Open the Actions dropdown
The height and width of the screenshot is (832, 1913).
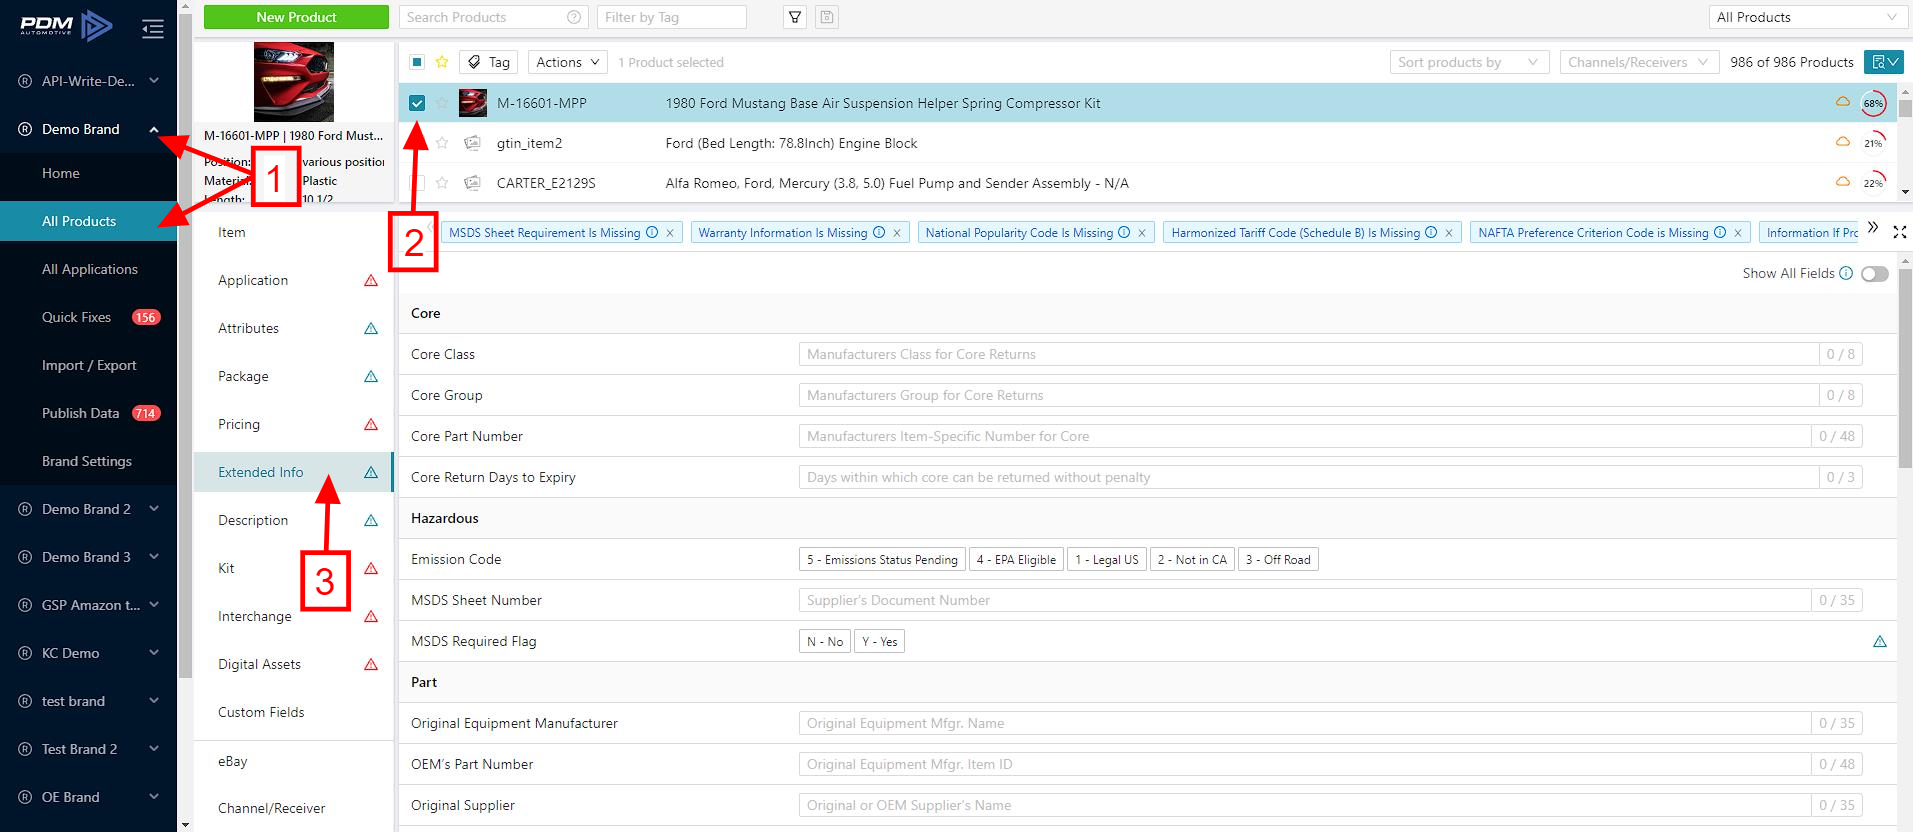pos(567,62)
